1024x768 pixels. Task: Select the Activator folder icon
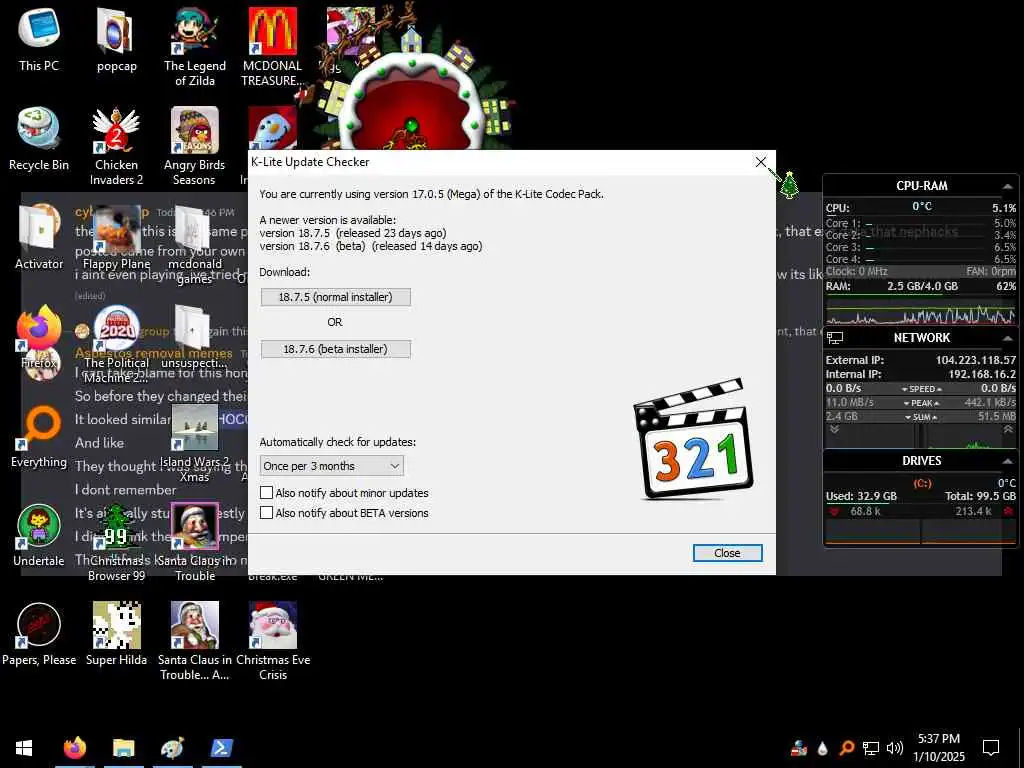tap(39, 237)
